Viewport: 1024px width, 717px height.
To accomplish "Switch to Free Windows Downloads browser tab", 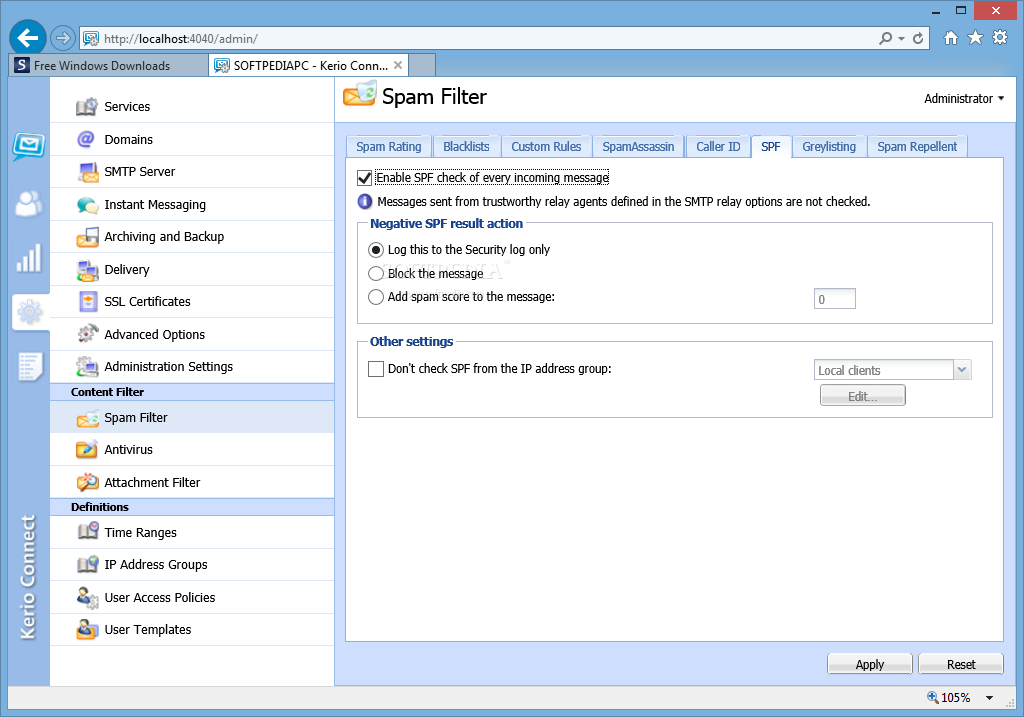I will [x=109, y=65].
